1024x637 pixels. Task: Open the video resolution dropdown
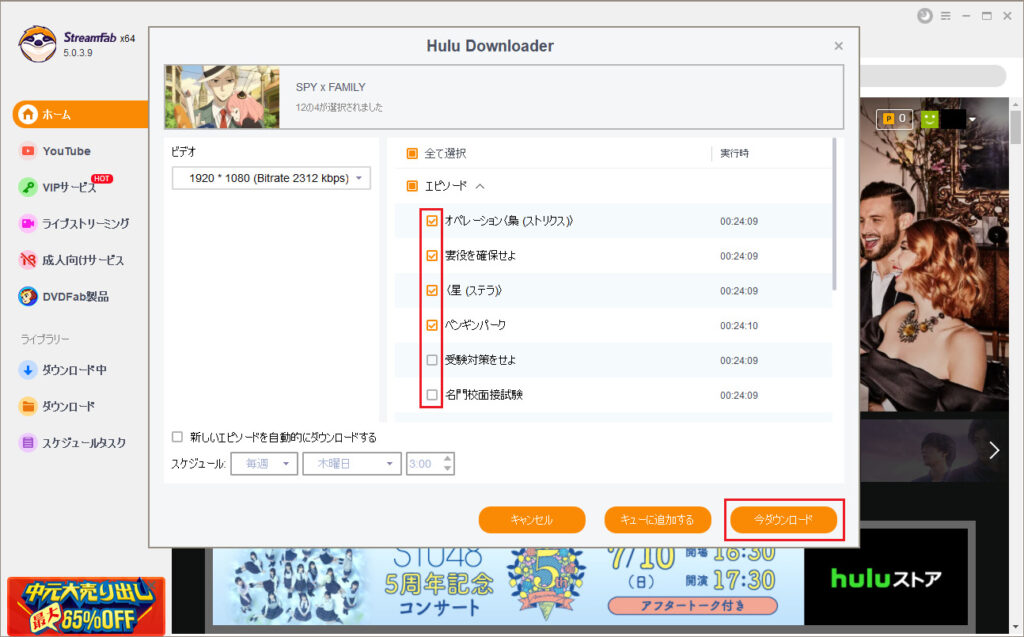[271, 178]
